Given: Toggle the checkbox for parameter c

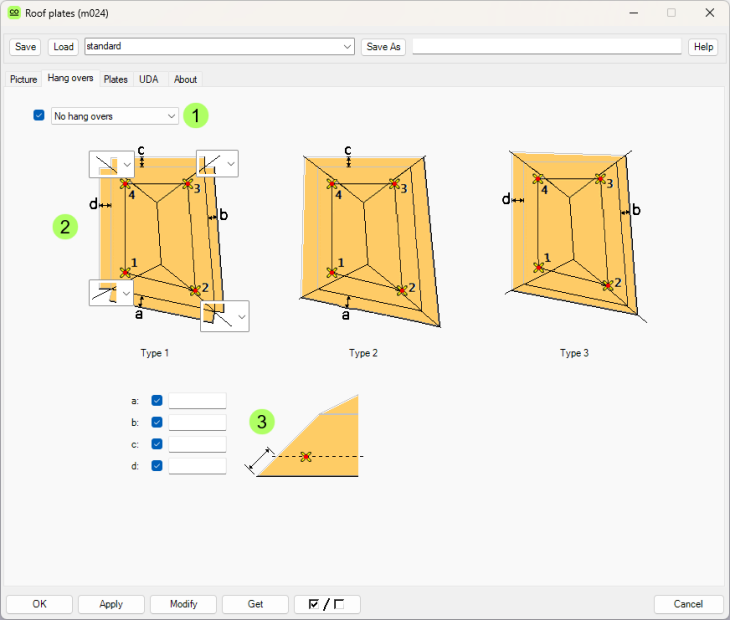Looking at the screenshot, I should 157,444.
